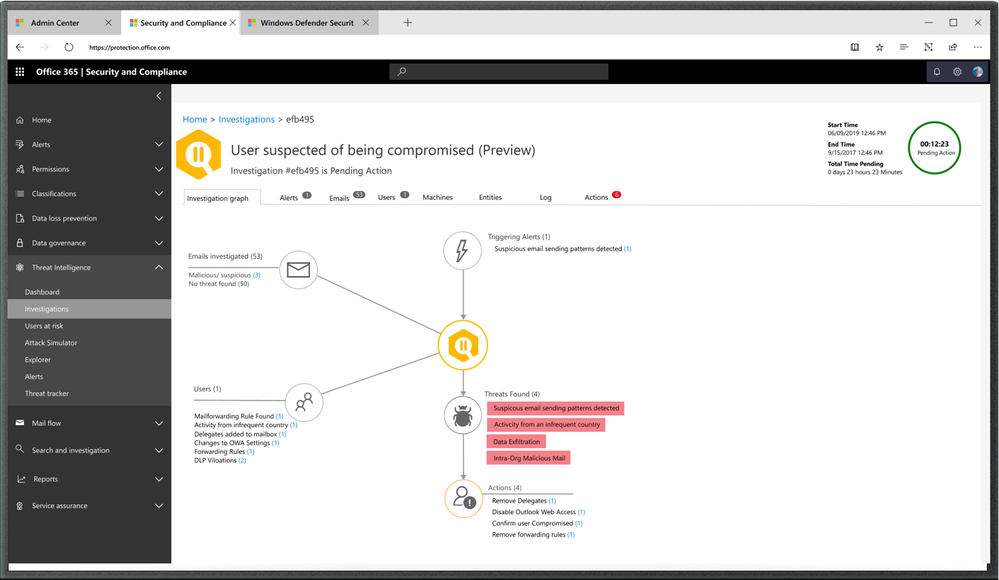999x580 pixels.
Task: Open the app launcher waffle icon
Action: pyautogui.click(x=20, y=72)
